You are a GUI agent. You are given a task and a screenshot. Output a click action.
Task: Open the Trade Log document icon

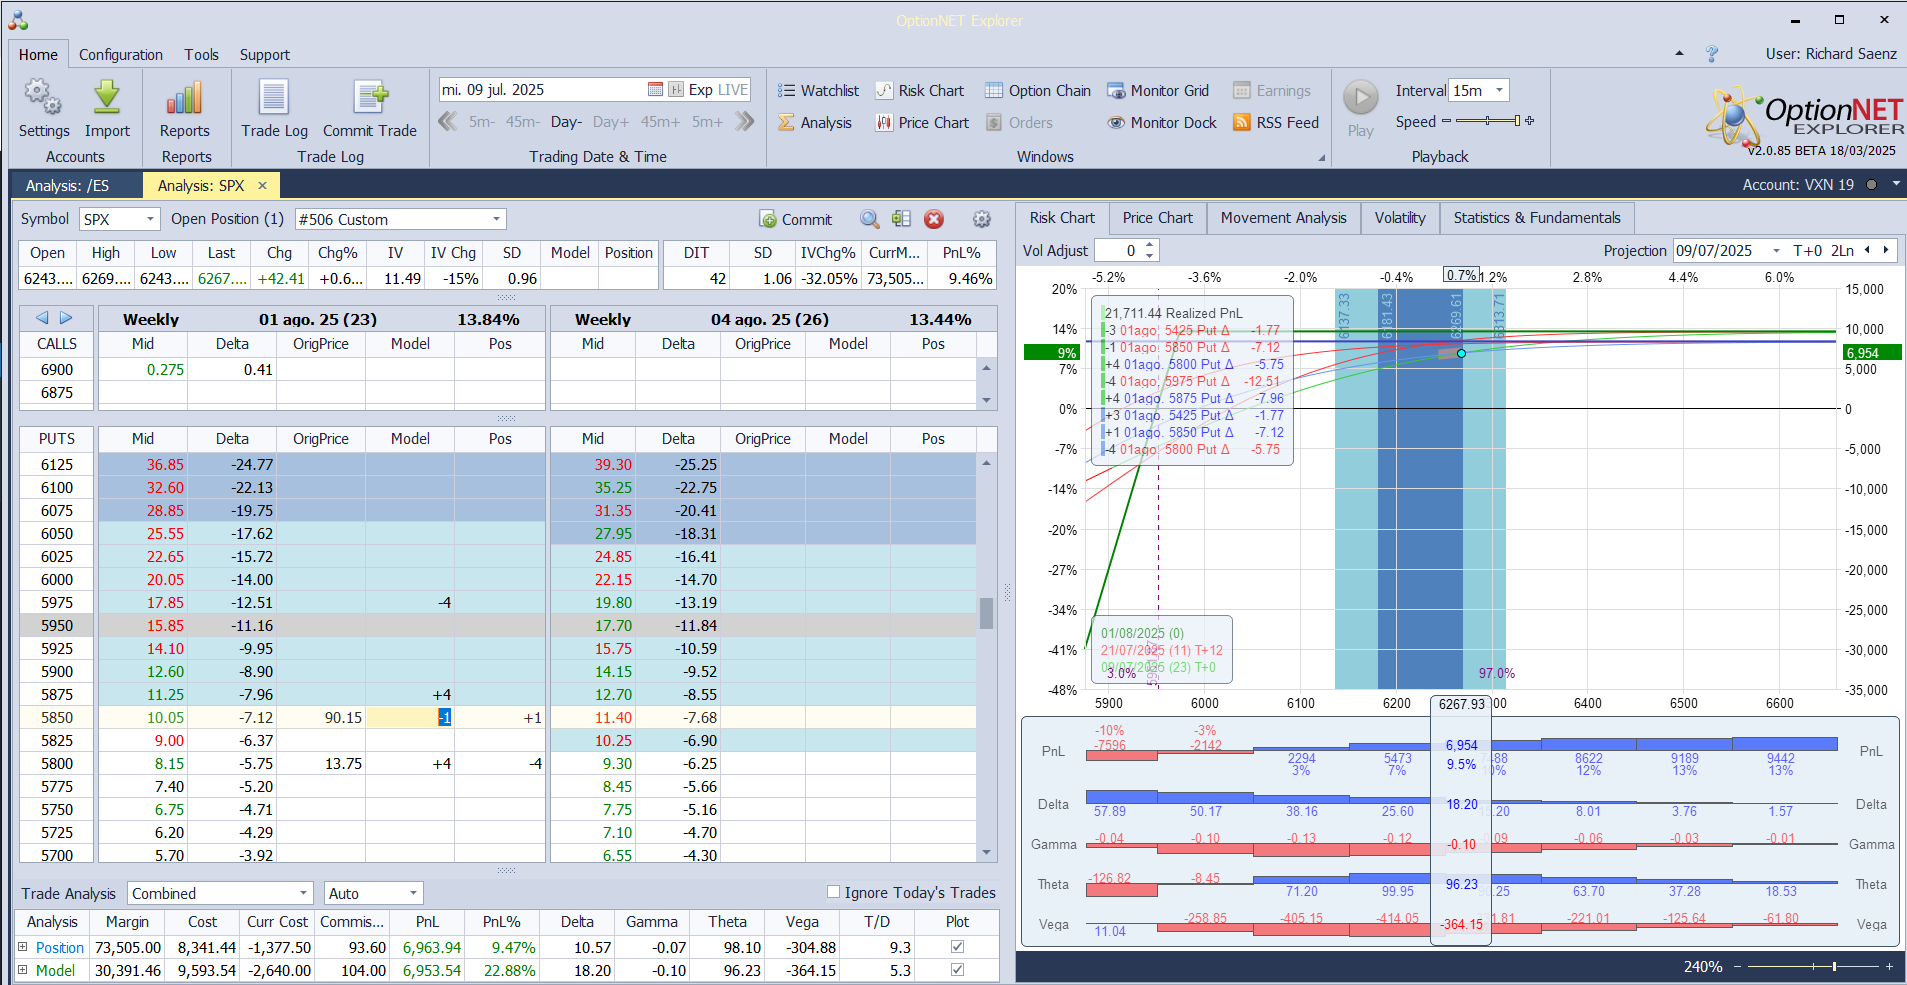274,97
